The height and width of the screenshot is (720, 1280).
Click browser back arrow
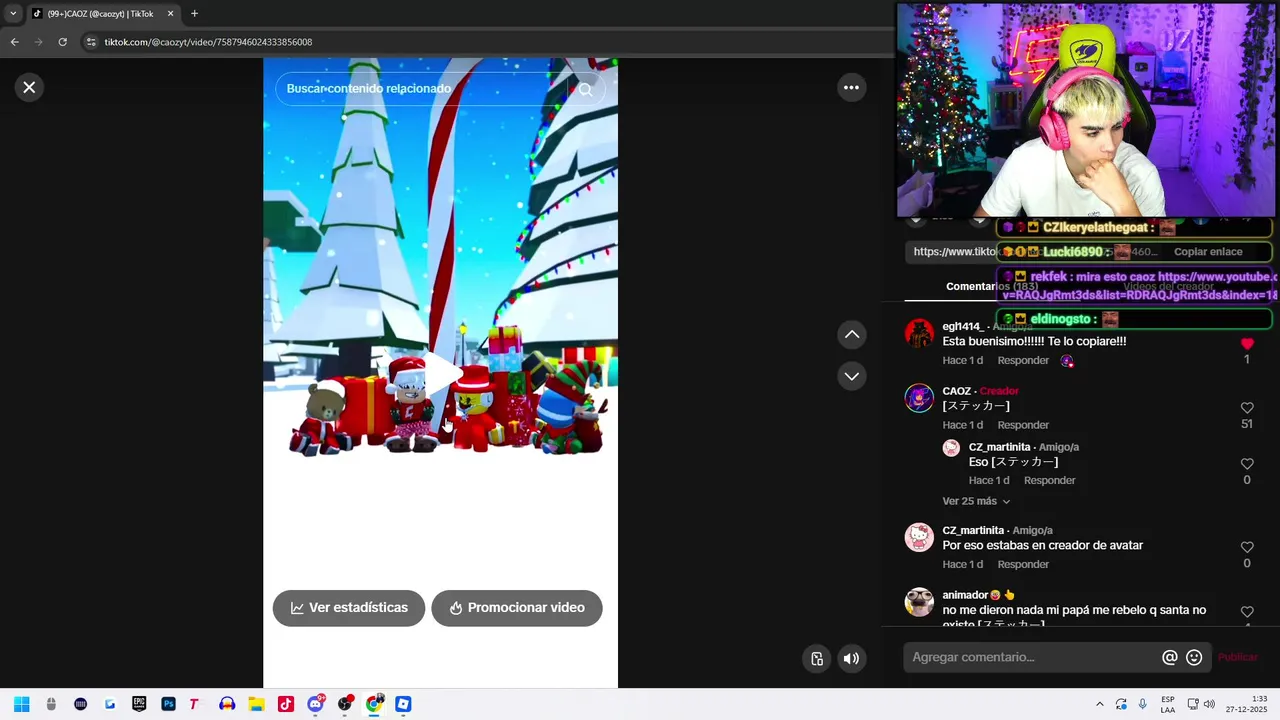point(14,42)
